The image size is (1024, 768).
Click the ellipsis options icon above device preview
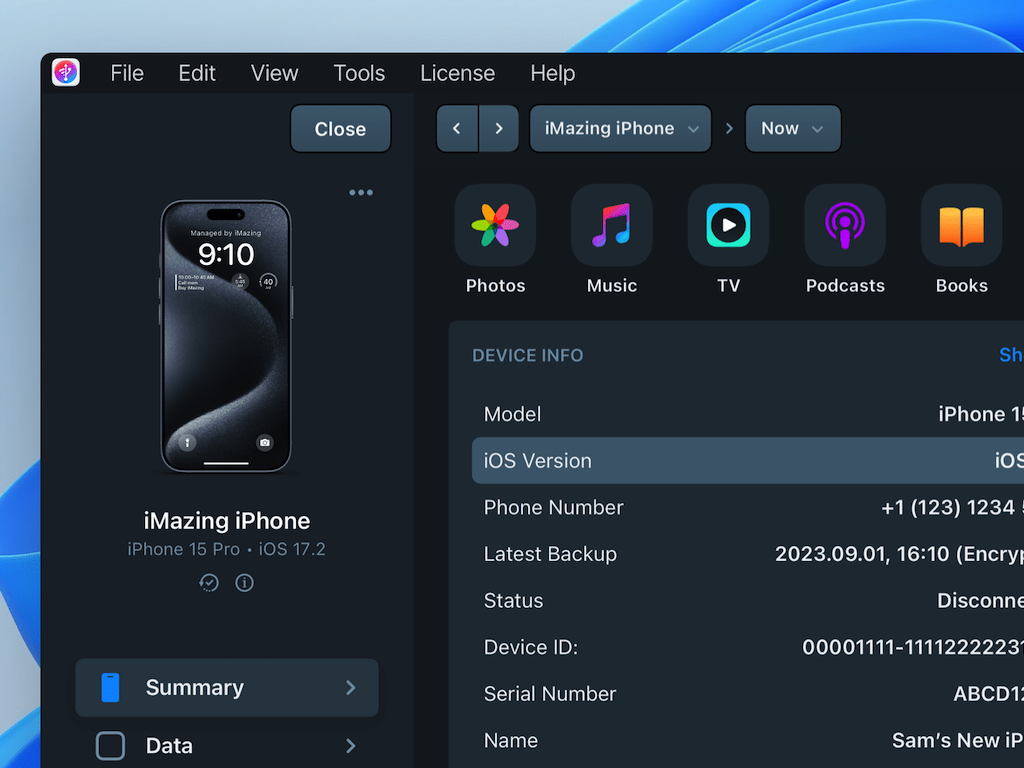pyautogui.click(x=362, y=192)
